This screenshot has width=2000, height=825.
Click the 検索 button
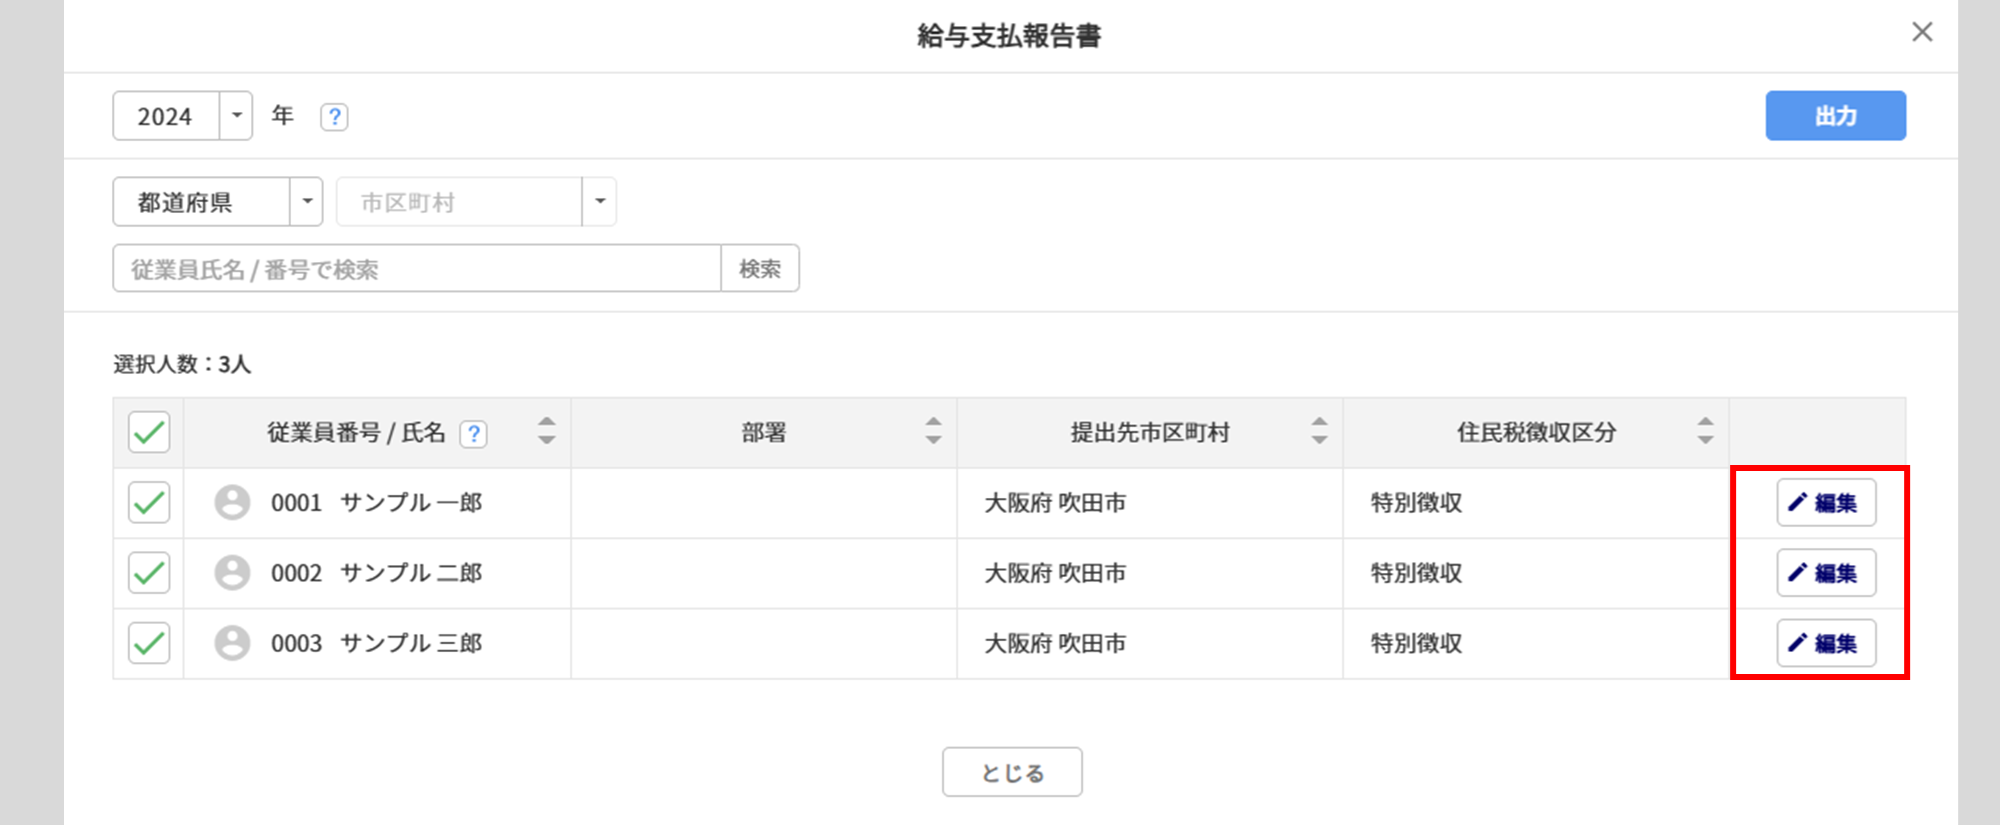point(760,268)
